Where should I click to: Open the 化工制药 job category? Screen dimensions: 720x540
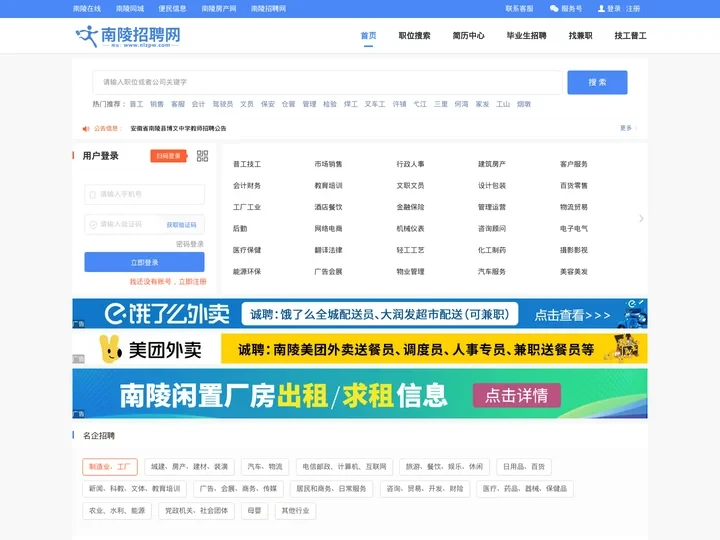coord(492,250)
